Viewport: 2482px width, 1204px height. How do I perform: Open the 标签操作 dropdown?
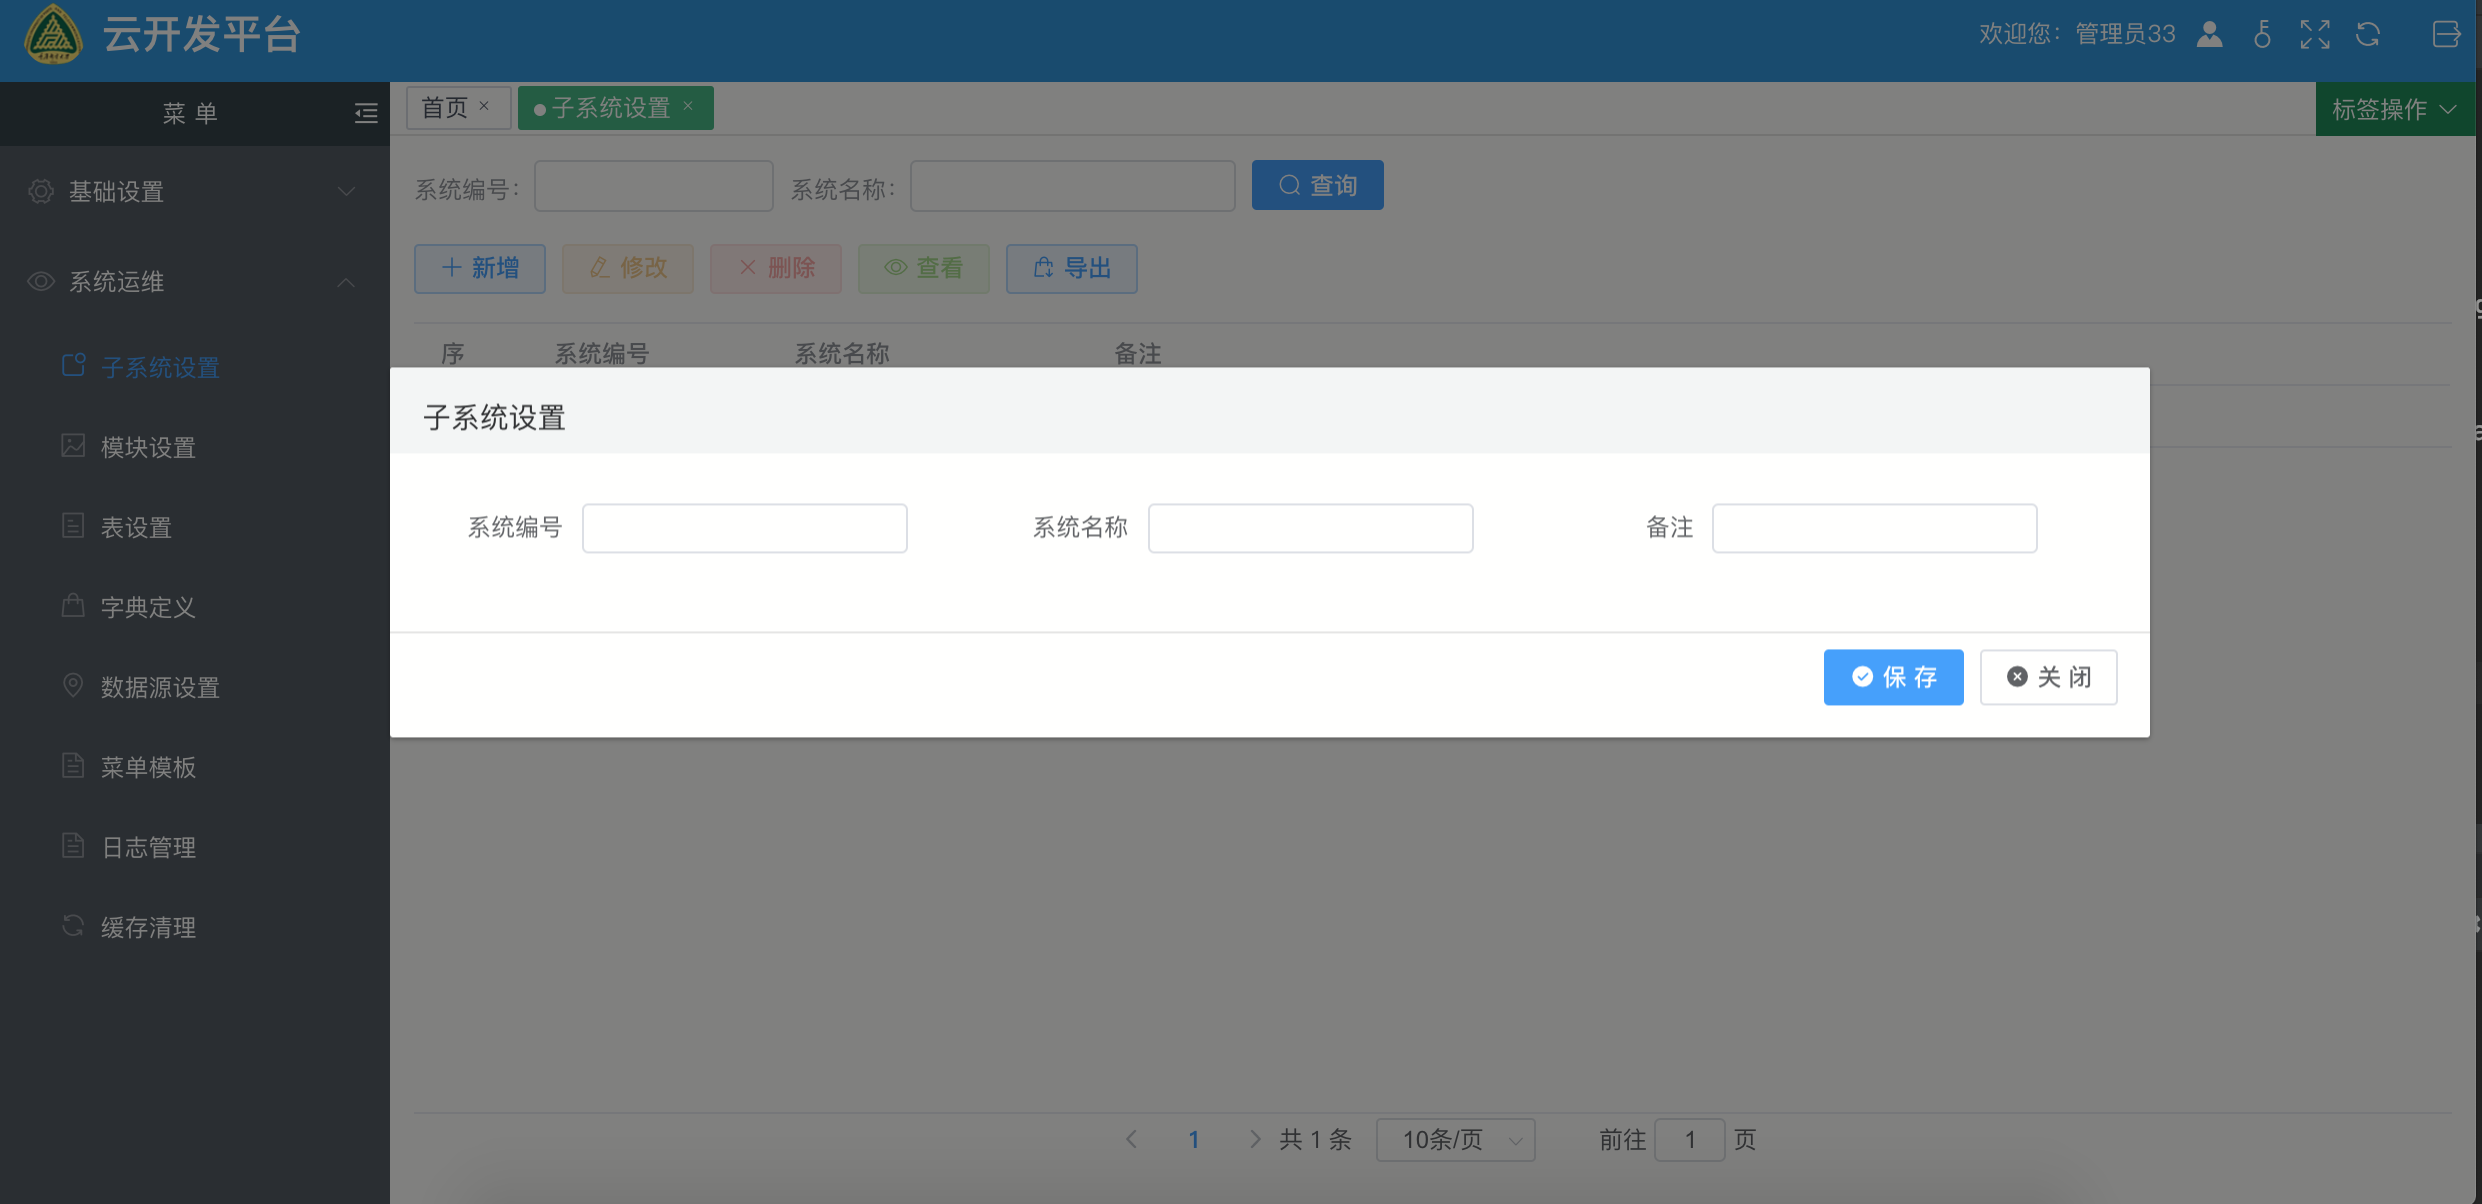tap(2394, 109)
